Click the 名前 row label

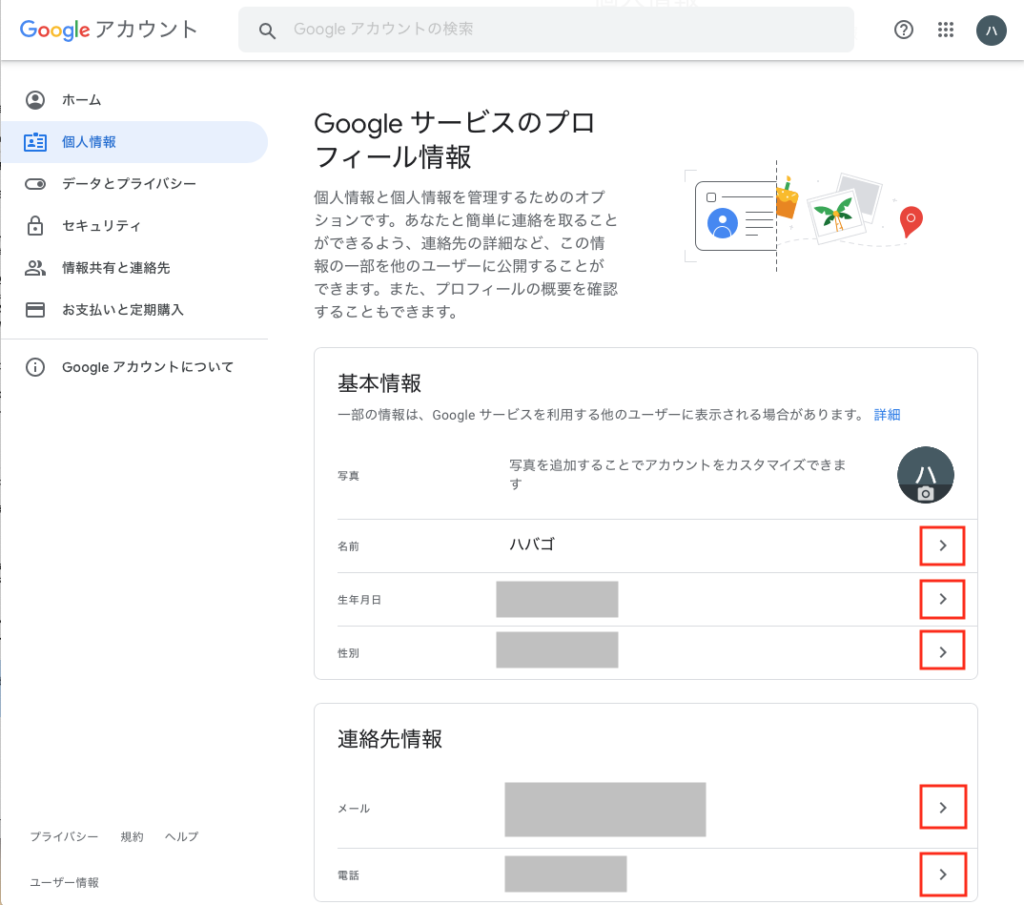(348, 546)
